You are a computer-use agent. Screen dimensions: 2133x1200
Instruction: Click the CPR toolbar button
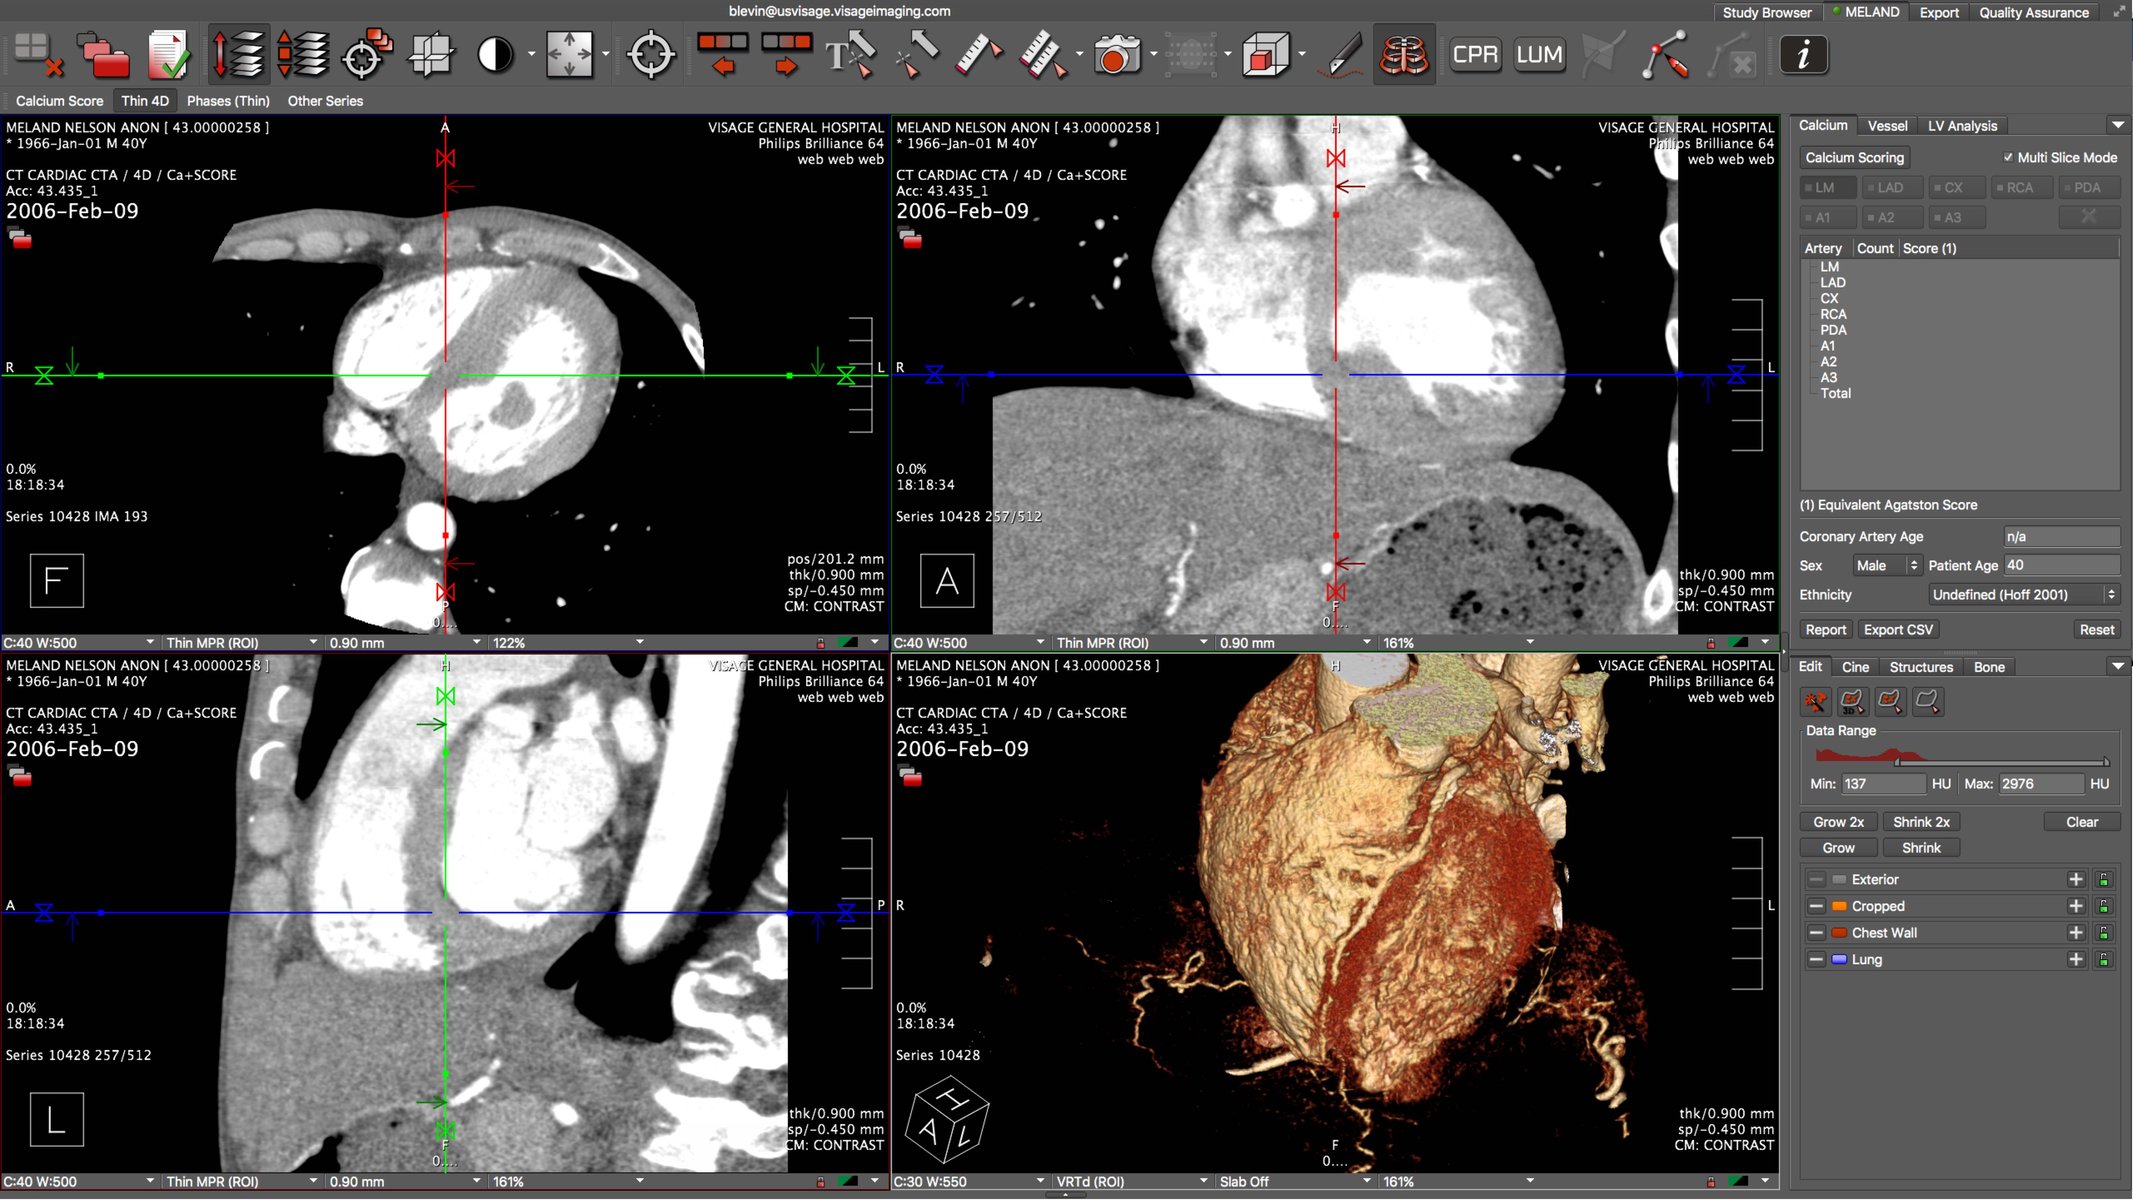[x=1475, y=55]
